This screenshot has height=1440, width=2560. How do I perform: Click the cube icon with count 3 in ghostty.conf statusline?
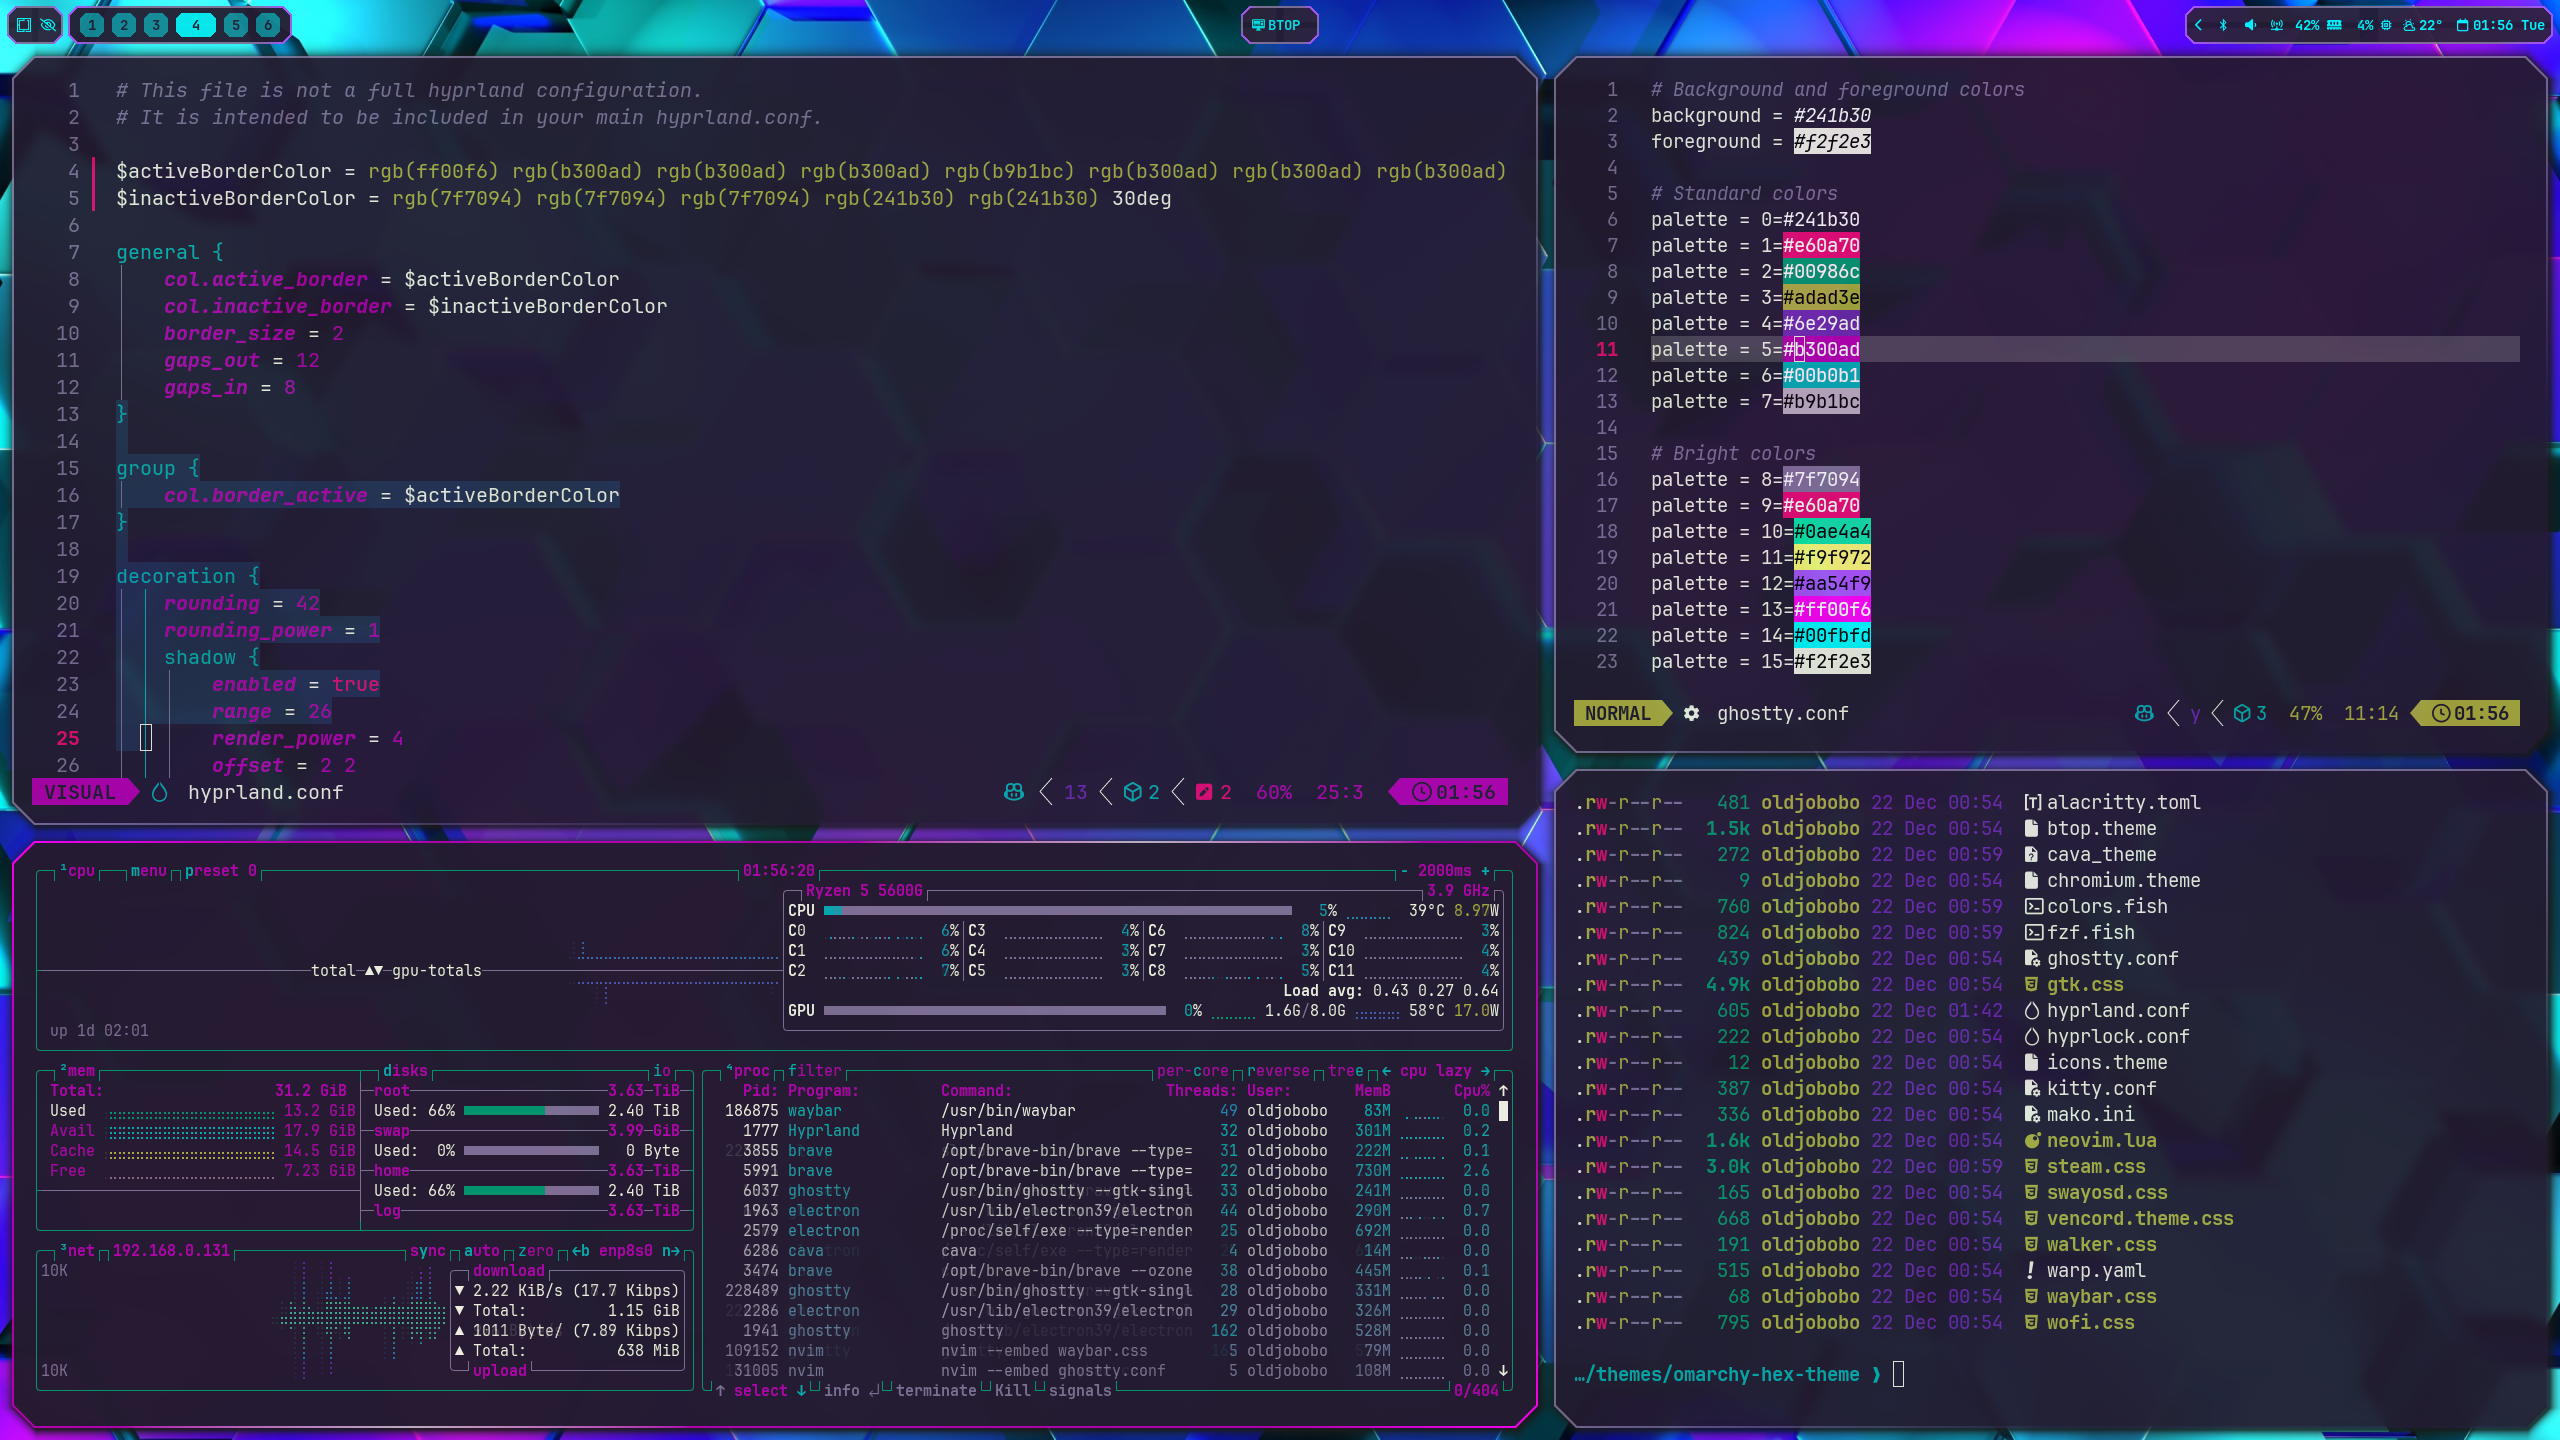(x=2242, y=714)
